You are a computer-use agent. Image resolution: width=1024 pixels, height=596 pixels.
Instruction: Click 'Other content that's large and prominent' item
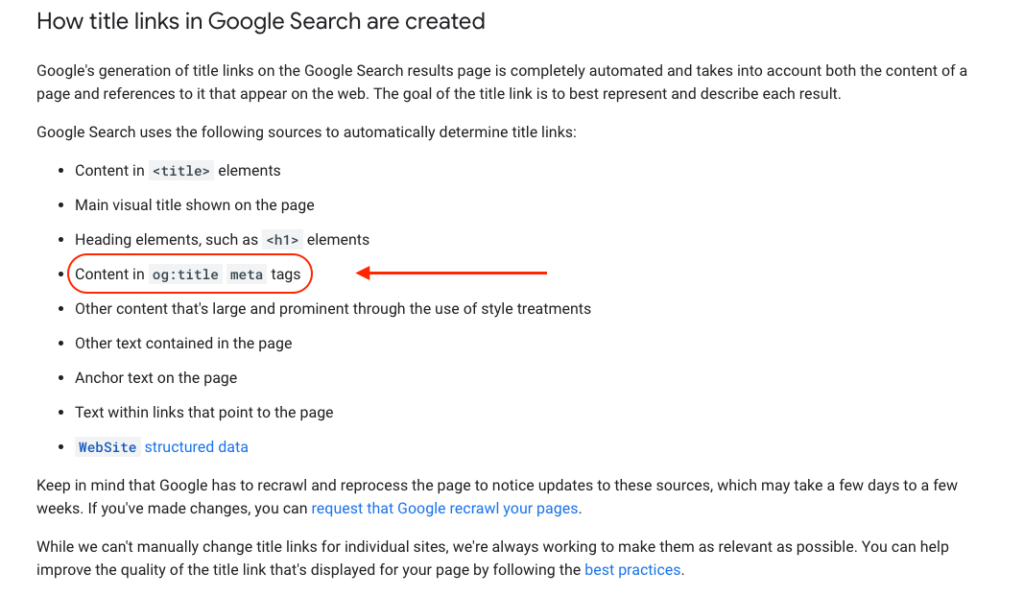click(x=333, y=309)
